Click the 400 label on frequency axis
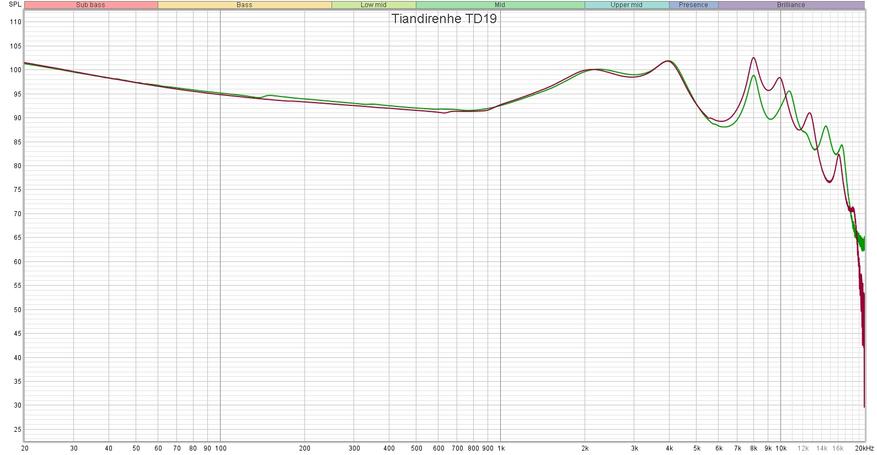The width and height of the screenshot is (877, 455). click(x=389, y=448)
